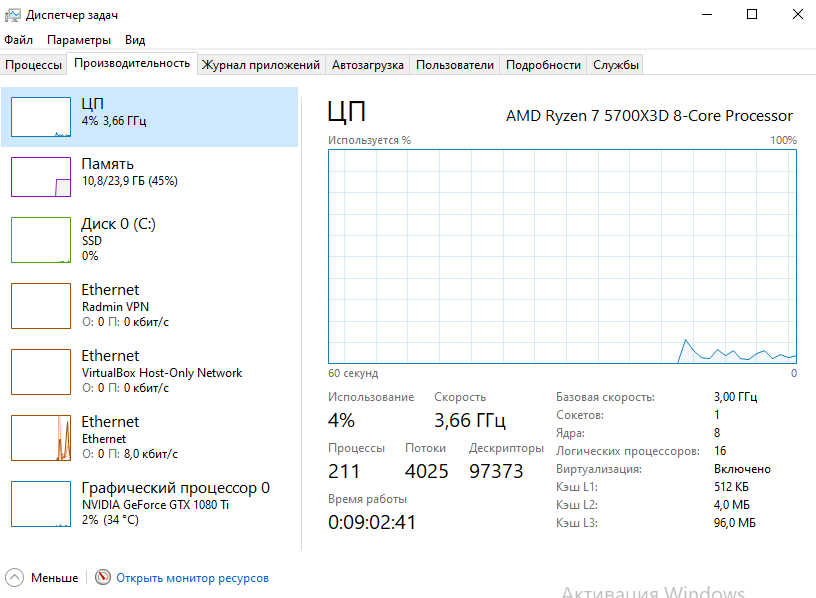The image size is (816, 598).
Task: Click the 'Время работы' label
Action: pos(367,499)
